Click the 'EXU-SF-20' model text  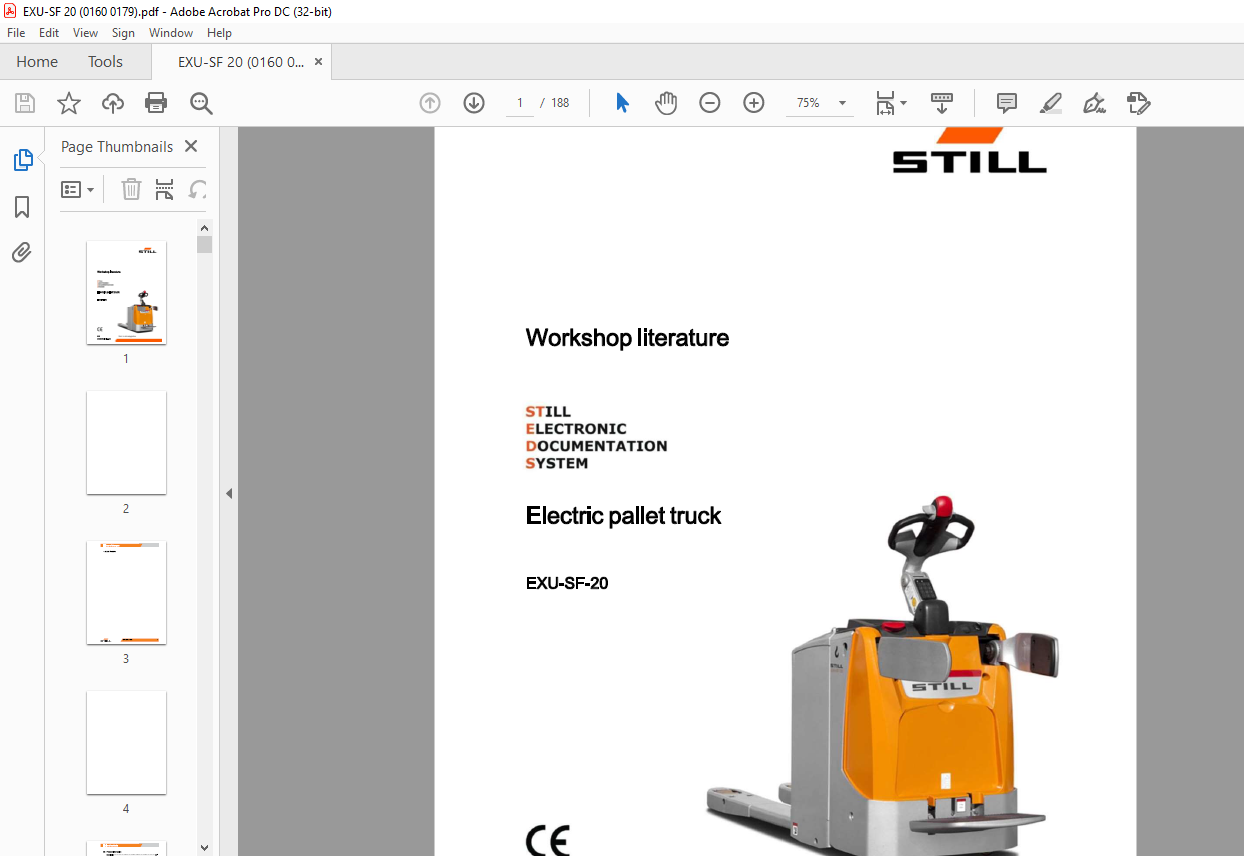pos(567,583)
